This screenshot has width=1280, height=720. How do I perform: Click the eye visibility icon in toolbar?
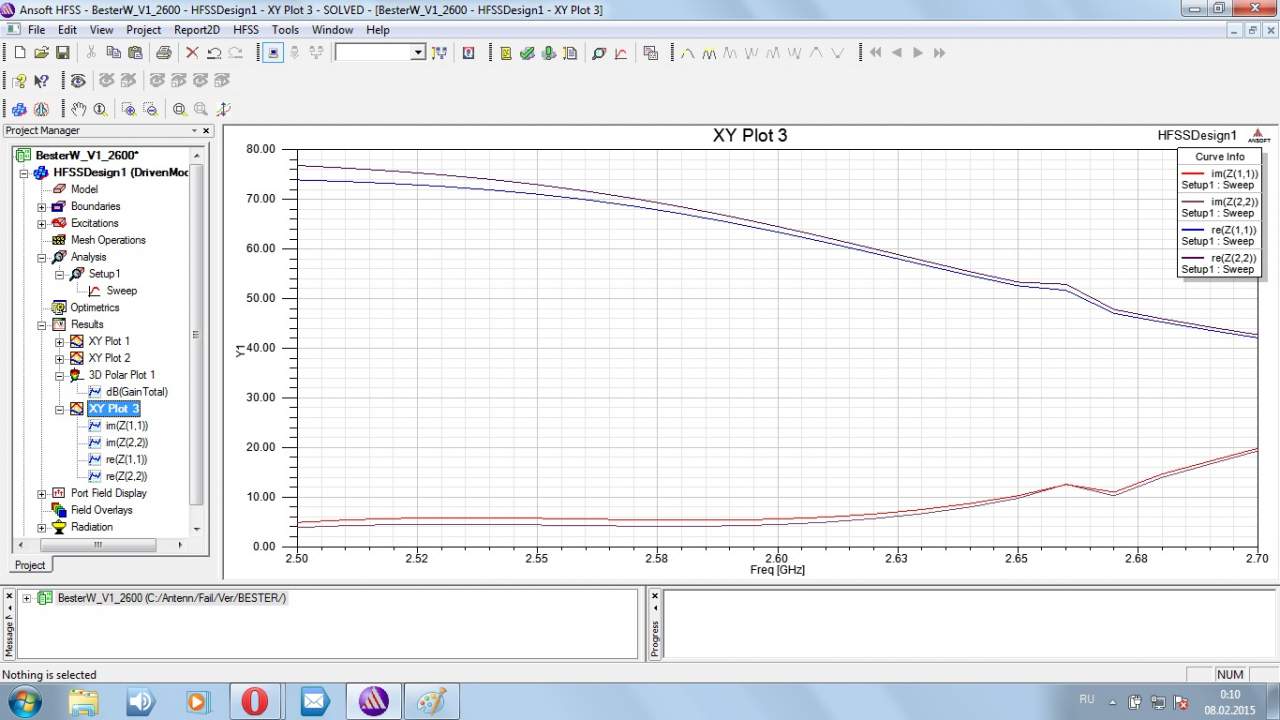coord(78,81)
